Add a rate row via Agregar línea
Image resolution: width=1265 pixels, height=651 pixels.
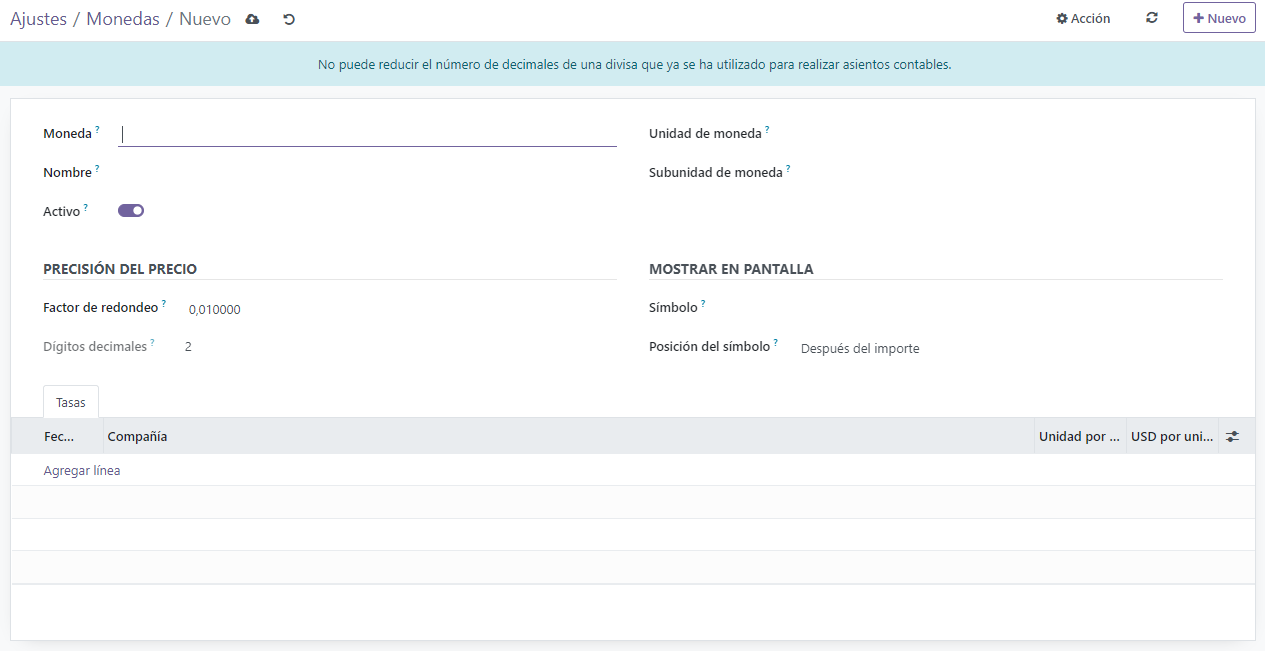(x=80, y=469)
